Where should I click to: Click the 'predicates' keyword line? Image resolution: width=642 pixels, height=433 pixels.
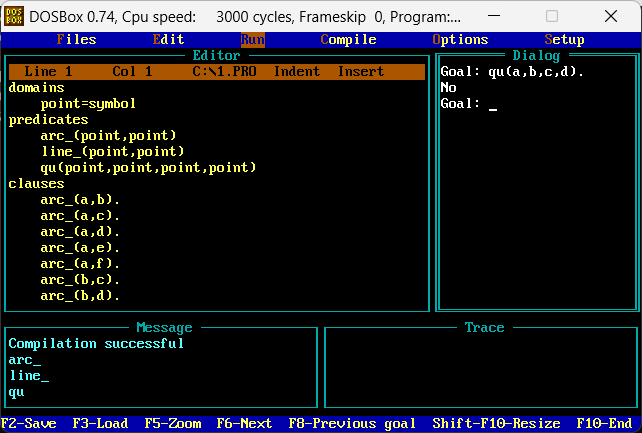pos(48,120)
